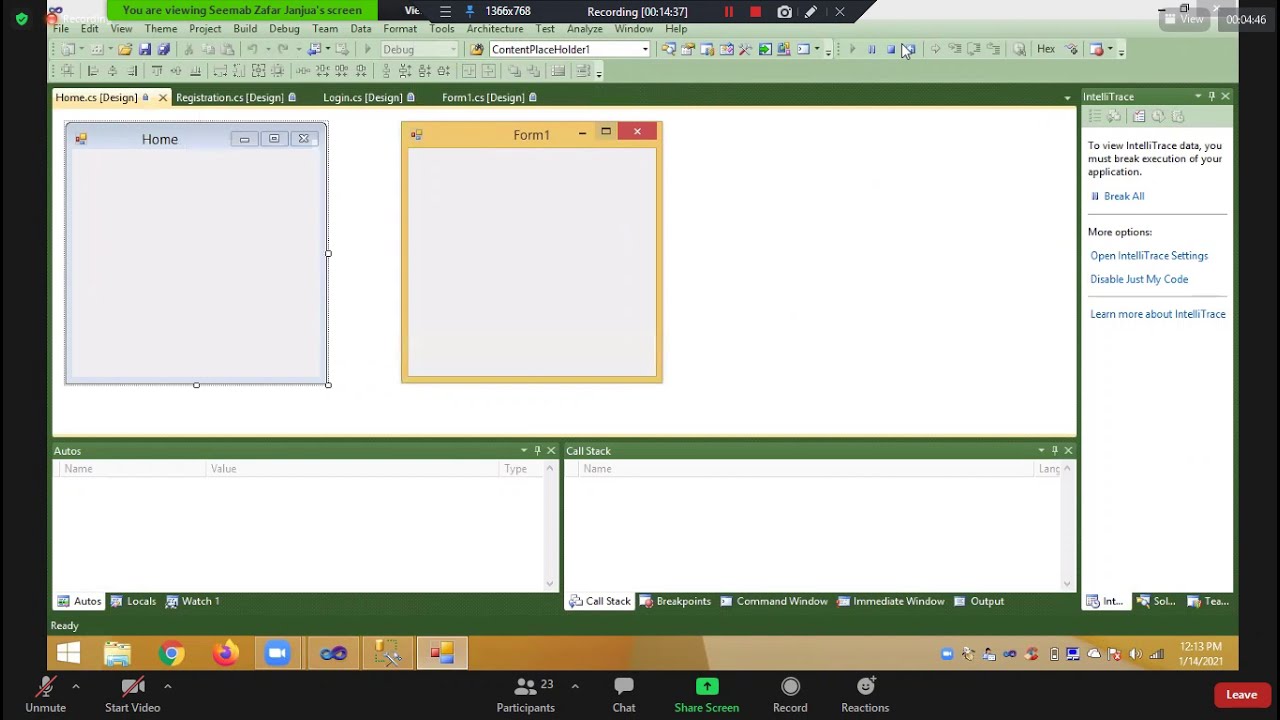Toggle Start Video in Zoom
Viewport: 1280px width, 720px height.
tap(132, 695)
